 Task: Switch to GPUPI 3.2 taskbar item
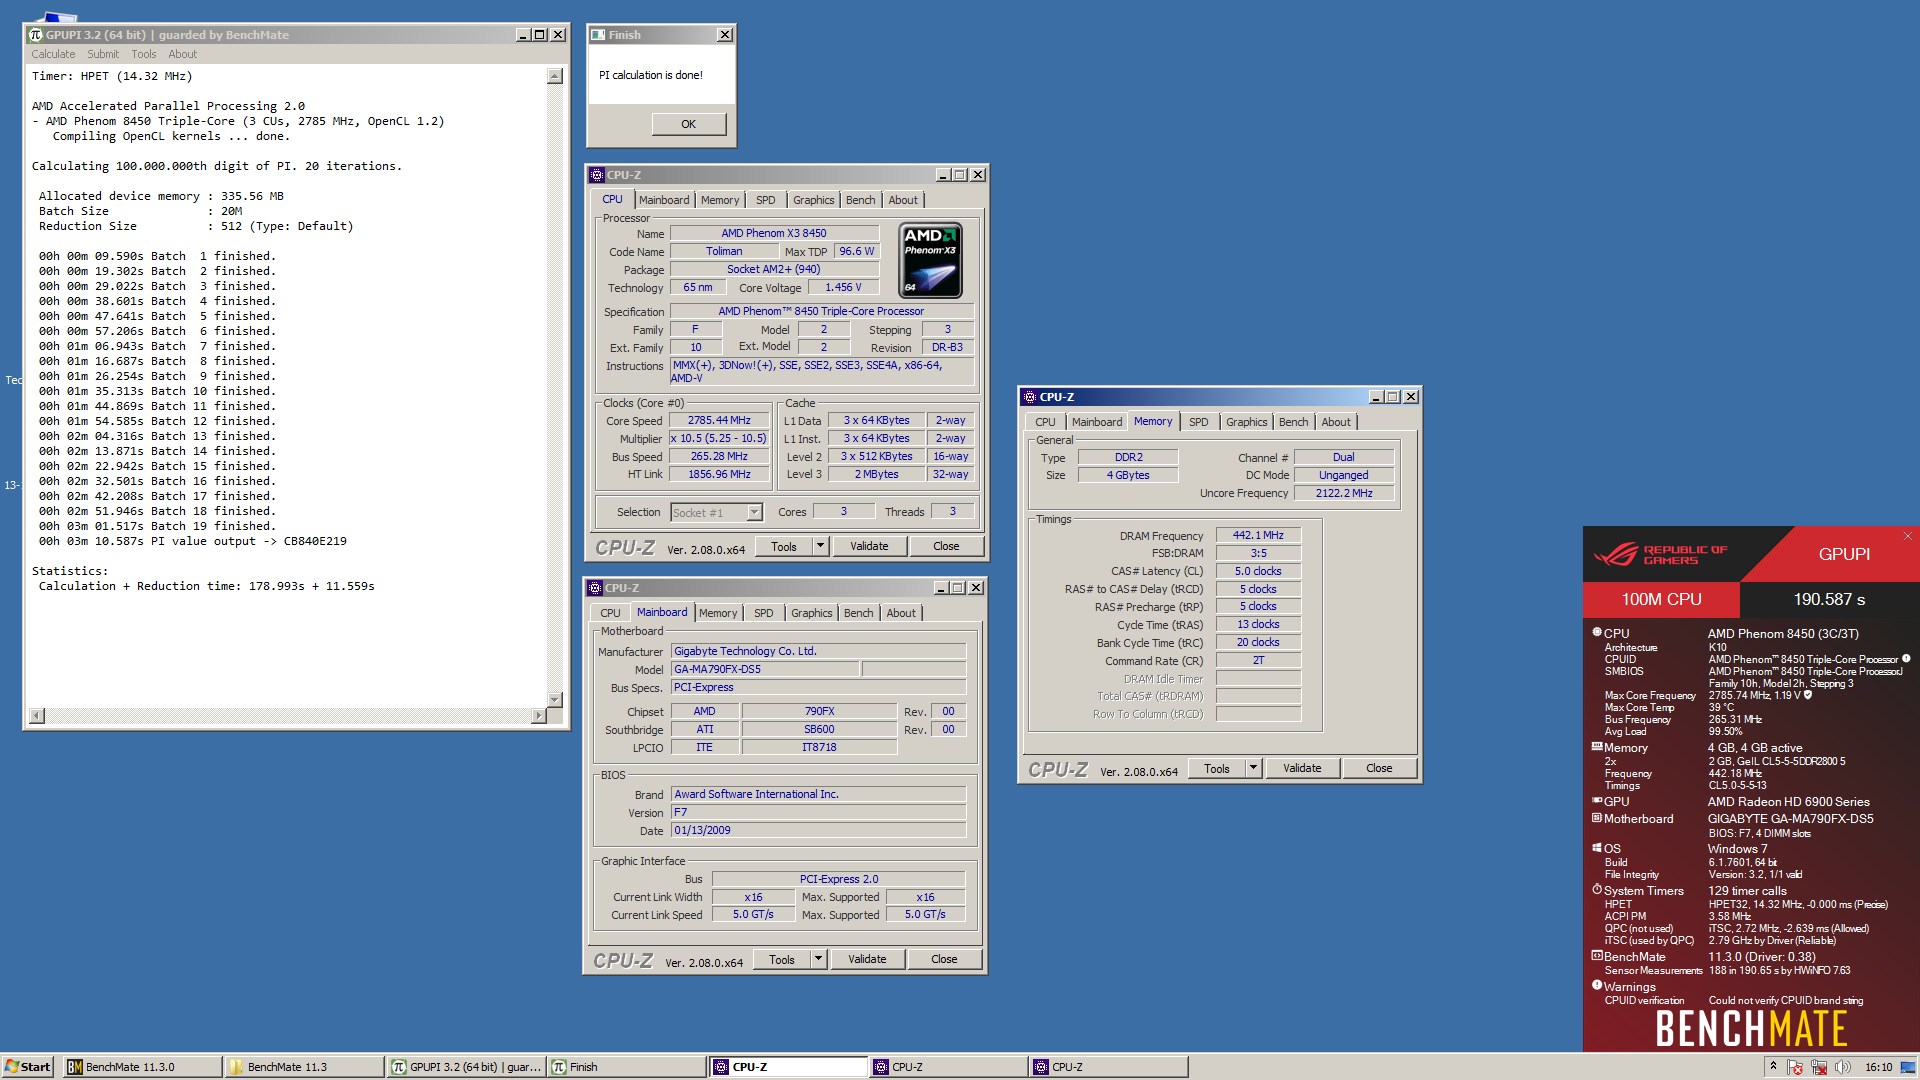click(466, 1067)
